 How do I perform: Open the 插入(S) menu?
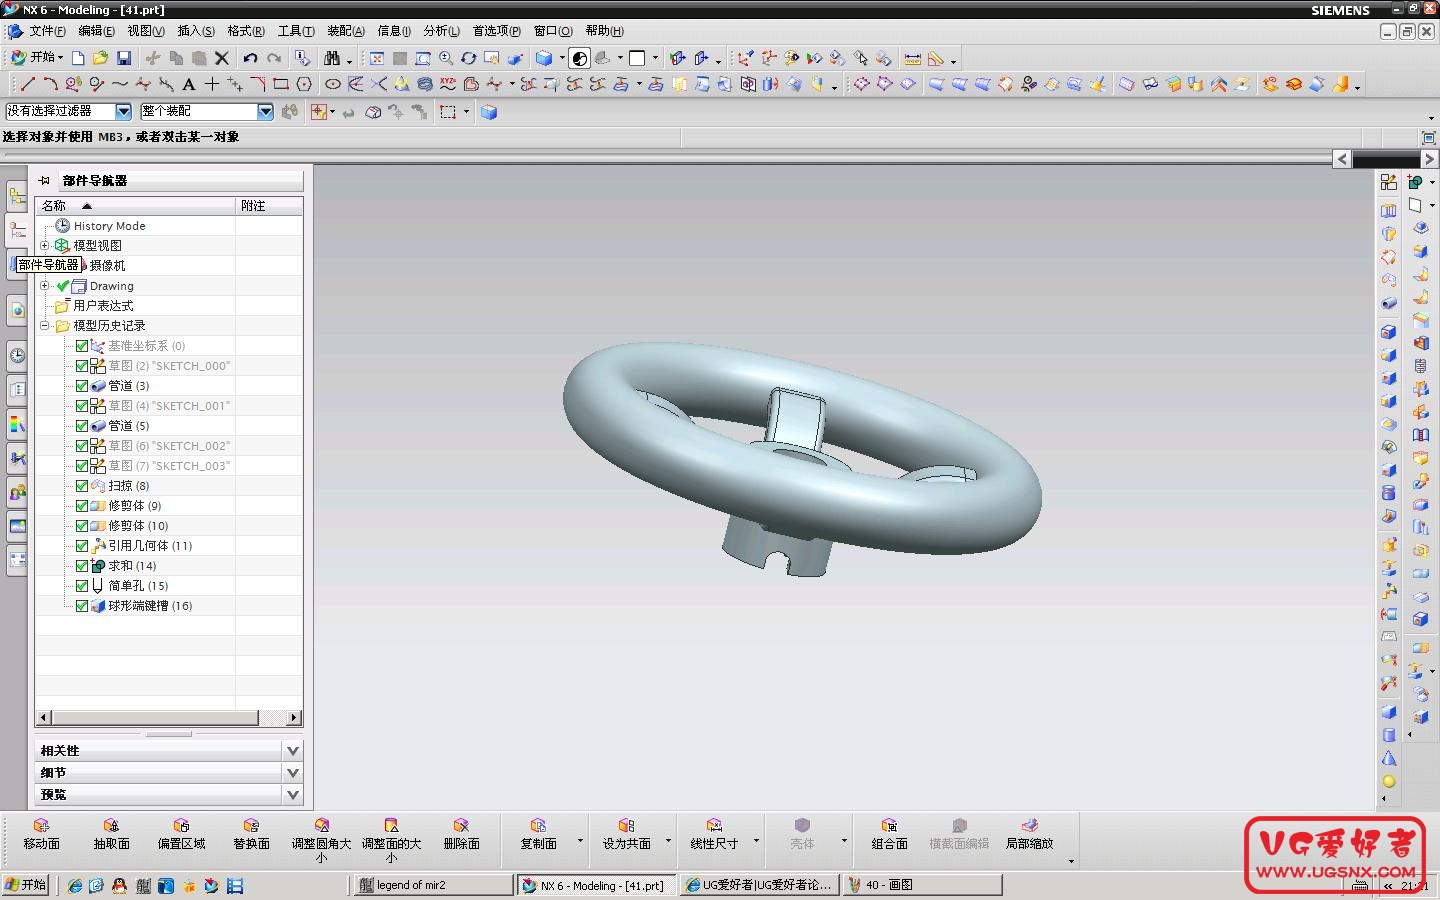[196, 31]
